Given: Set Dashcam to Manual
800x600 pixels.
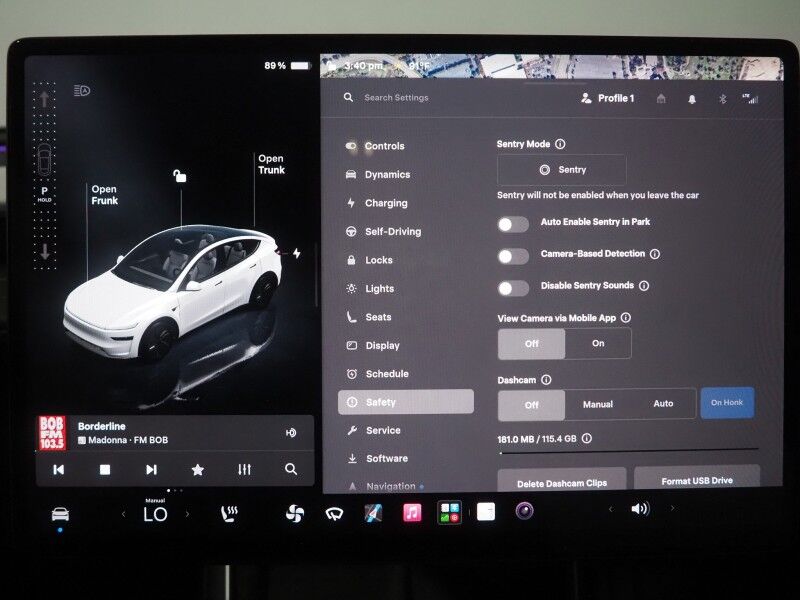Looking at the screenshot, I should [x=598, y=404].
